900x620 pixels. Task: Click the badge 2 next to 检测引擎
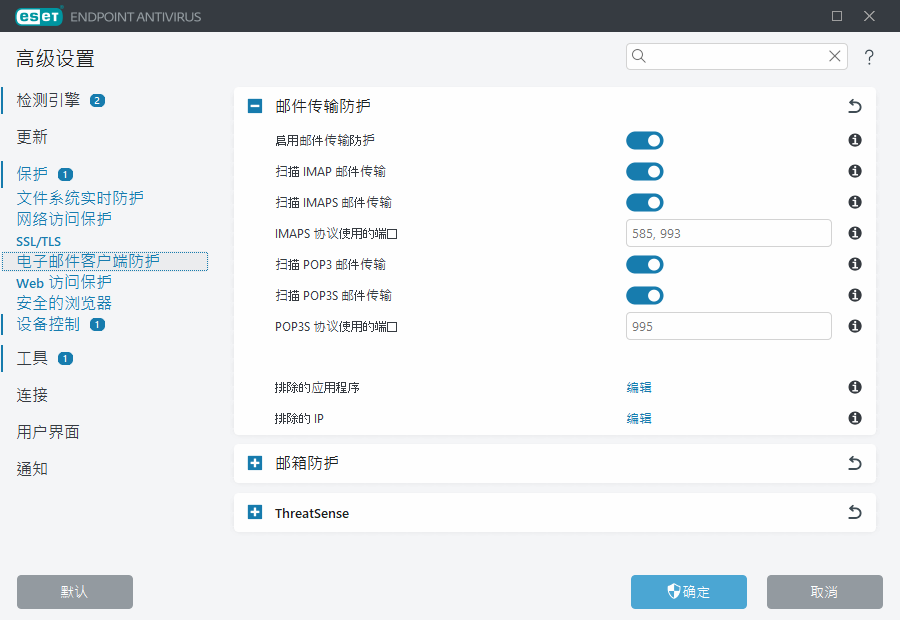click(97, 100)
